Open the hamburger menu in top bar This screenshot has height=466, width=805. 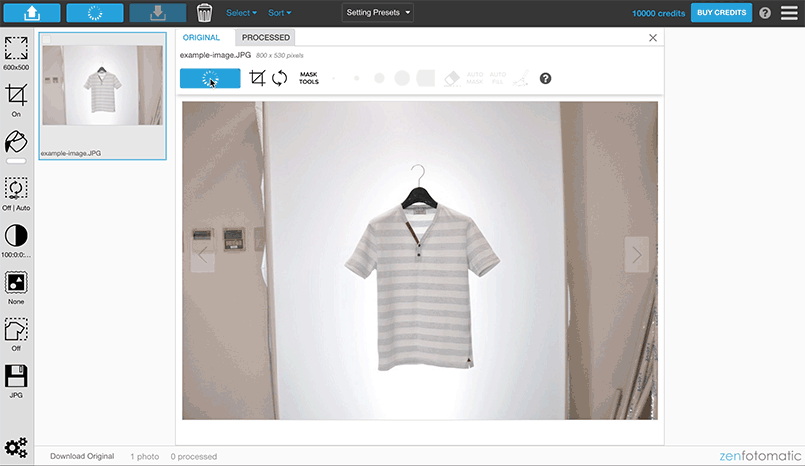[x=790, y=13]
